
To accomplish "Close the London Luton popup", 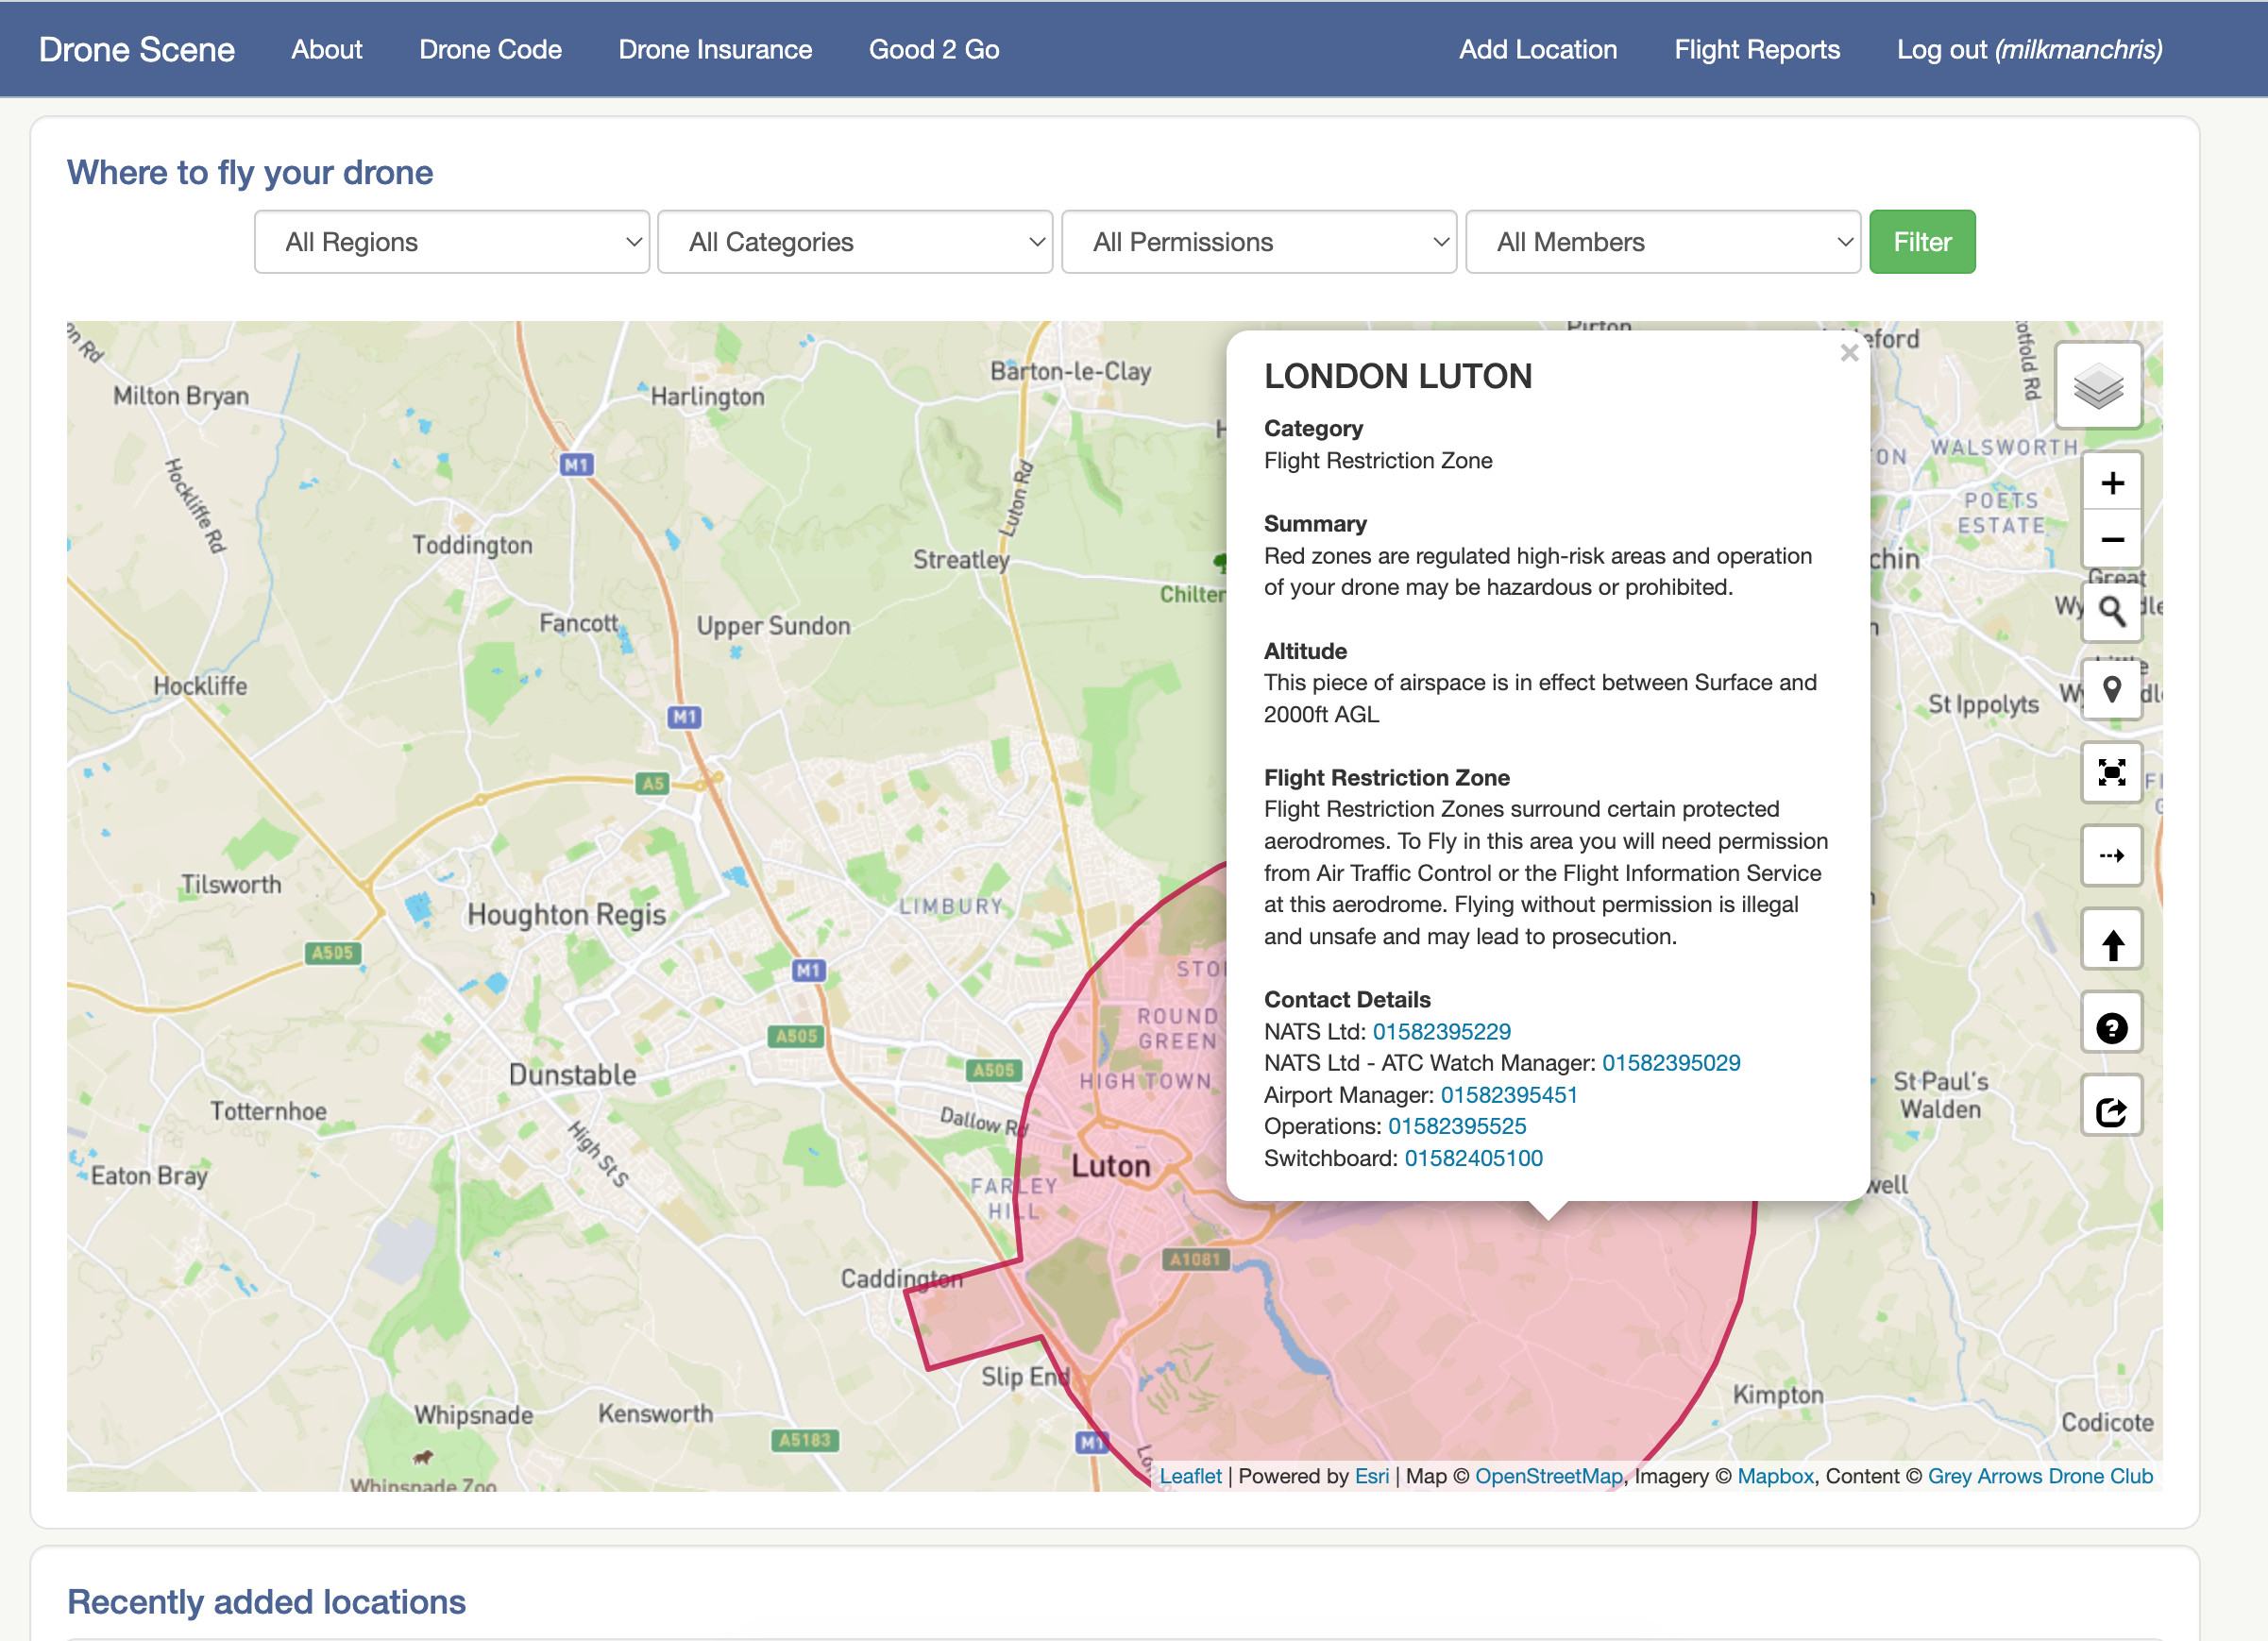I will pos(1848,353).
